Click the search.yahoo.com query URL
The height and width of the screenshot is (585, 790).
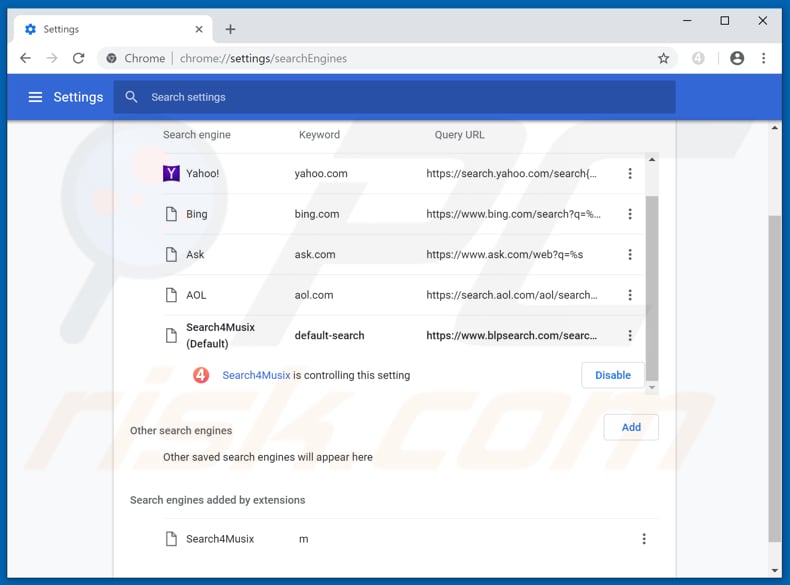[511, 173]
